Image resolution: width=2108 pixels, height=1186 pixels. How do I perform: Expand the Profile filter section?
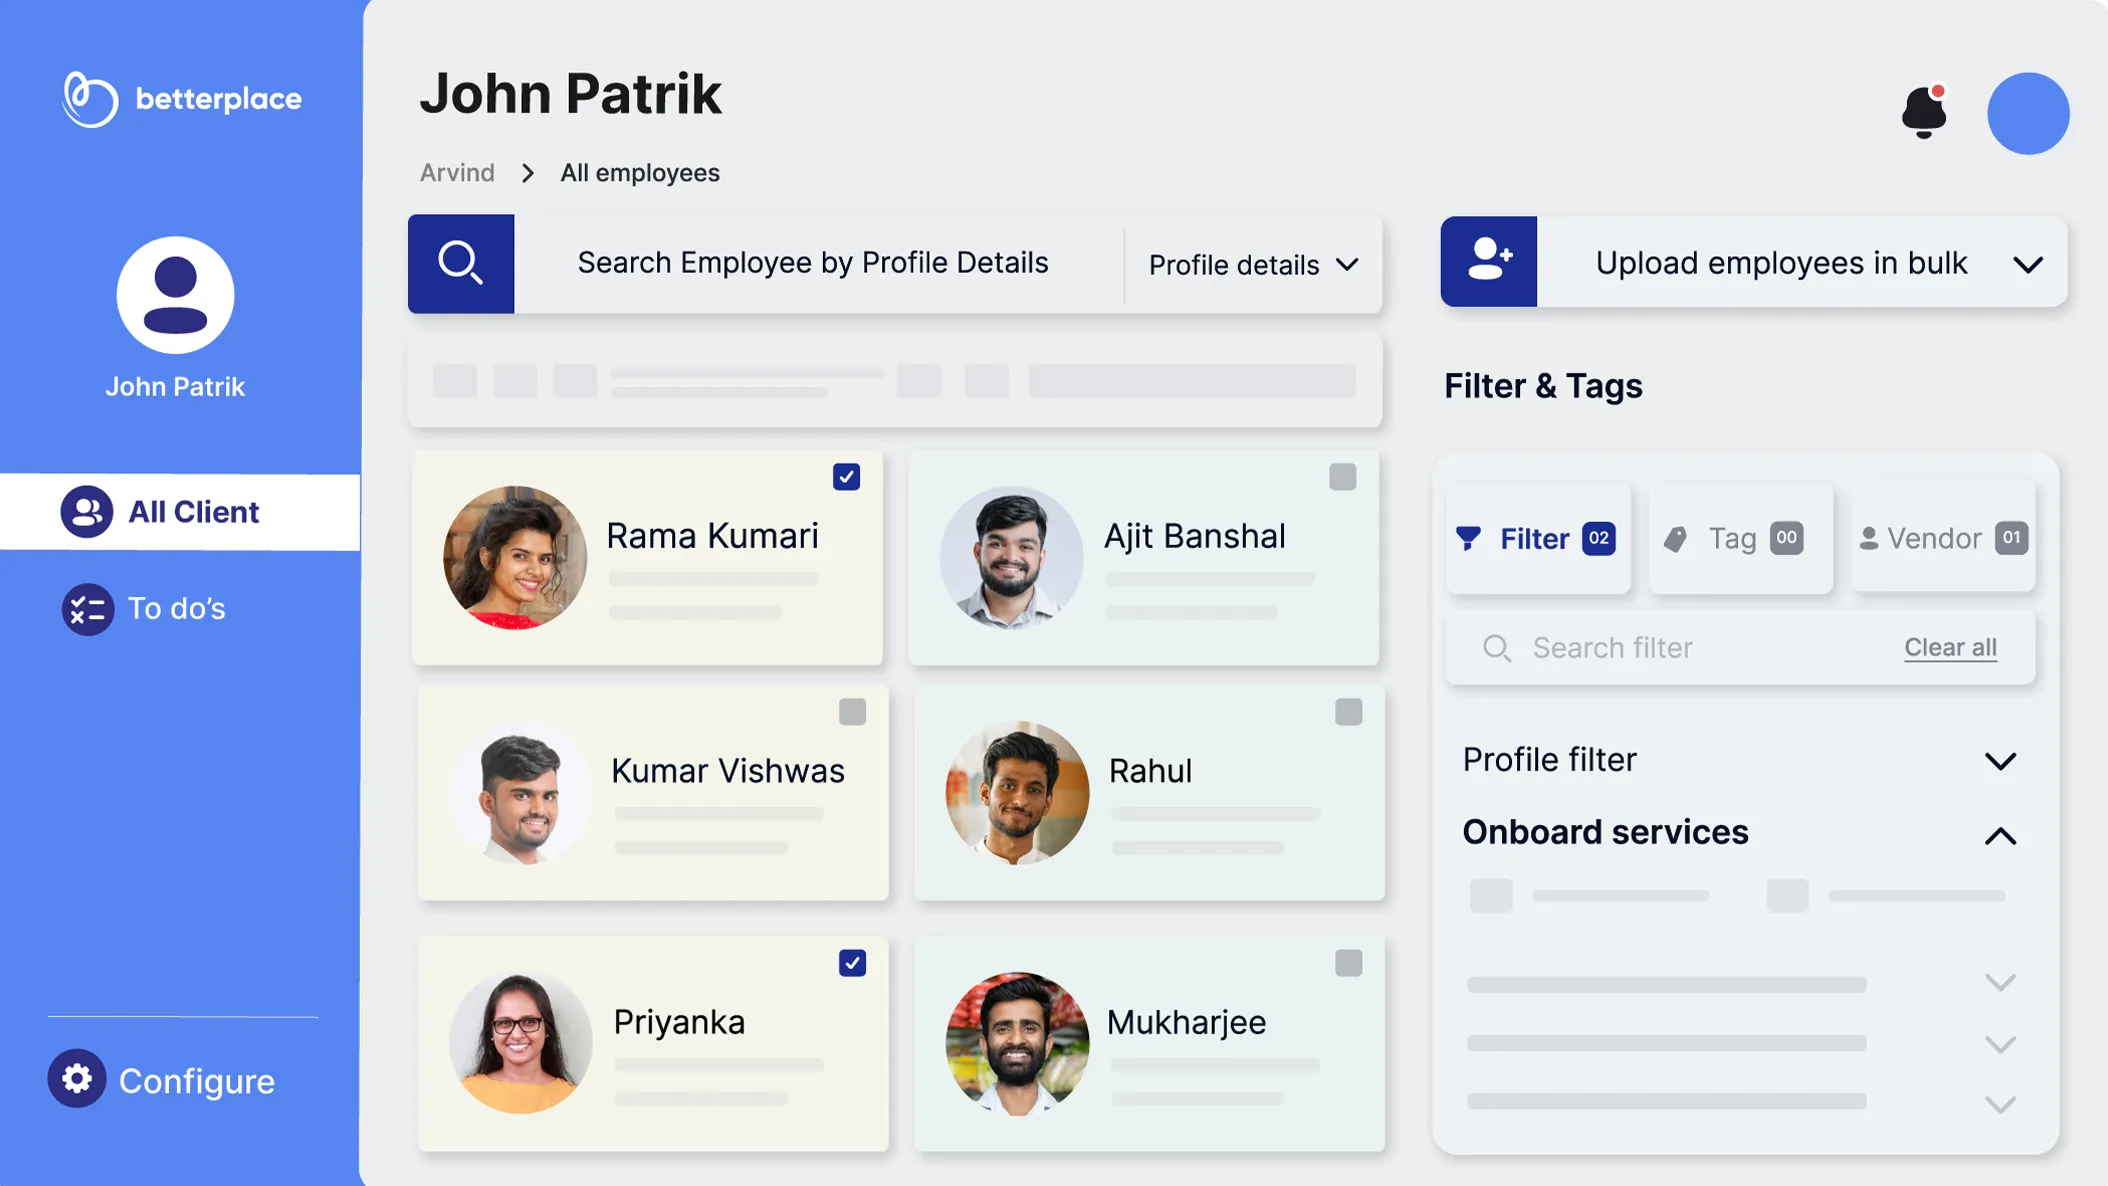click(x=2000, y=761)
